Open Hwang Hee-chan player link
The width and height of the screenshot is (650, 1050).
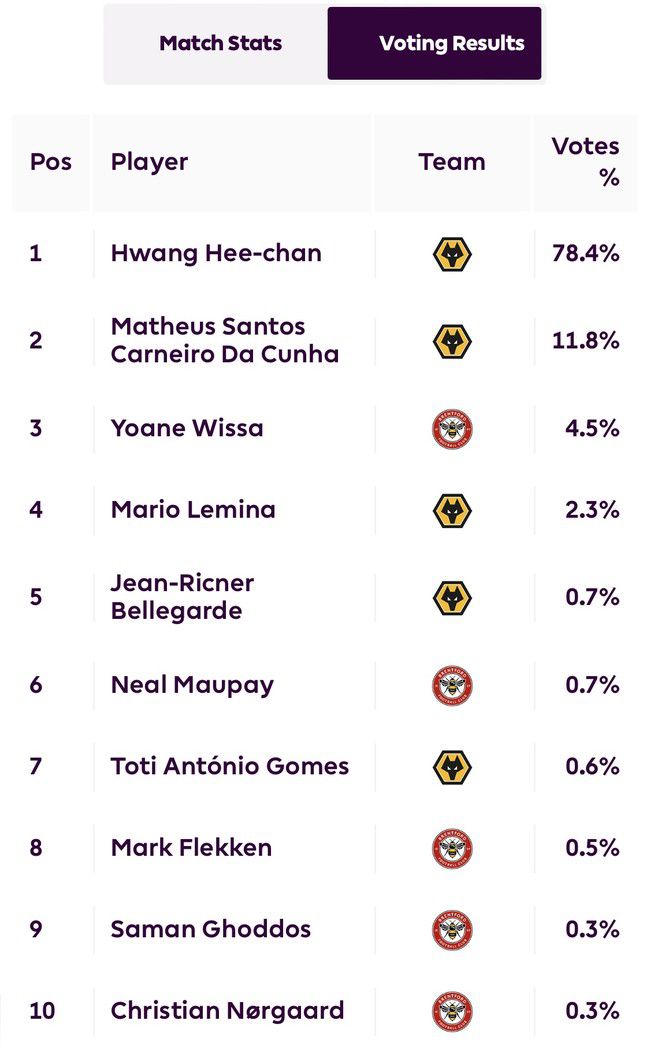[216, 253]
